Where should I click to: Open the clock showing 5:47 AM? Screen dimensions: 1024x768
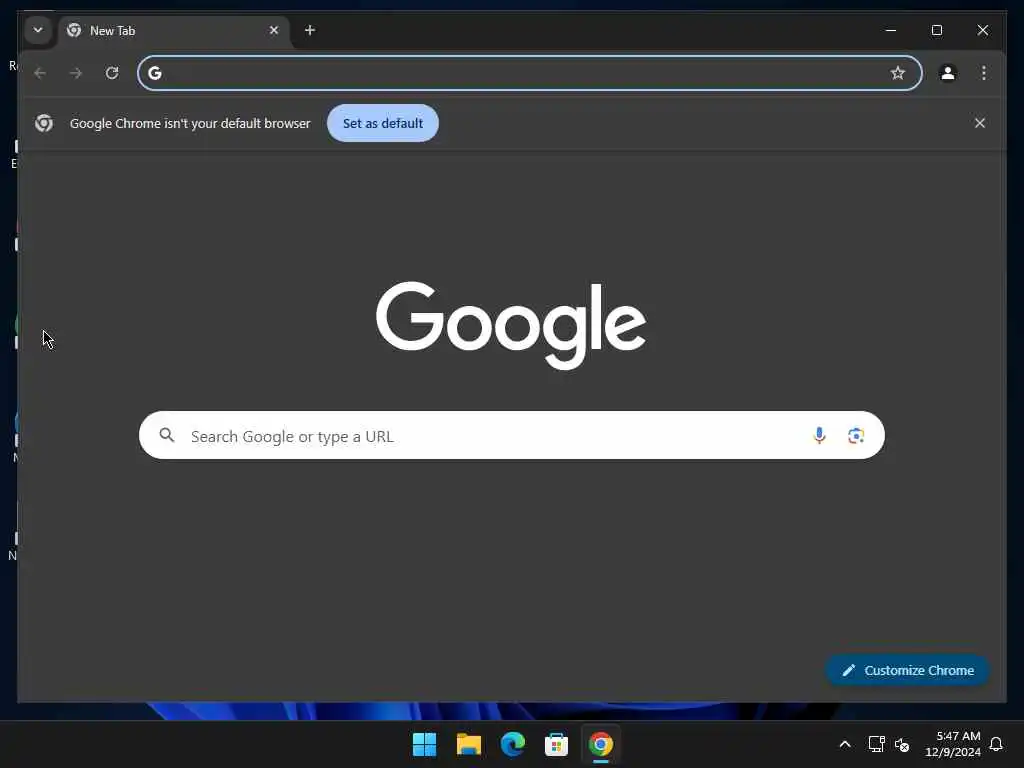pos(953,744)
